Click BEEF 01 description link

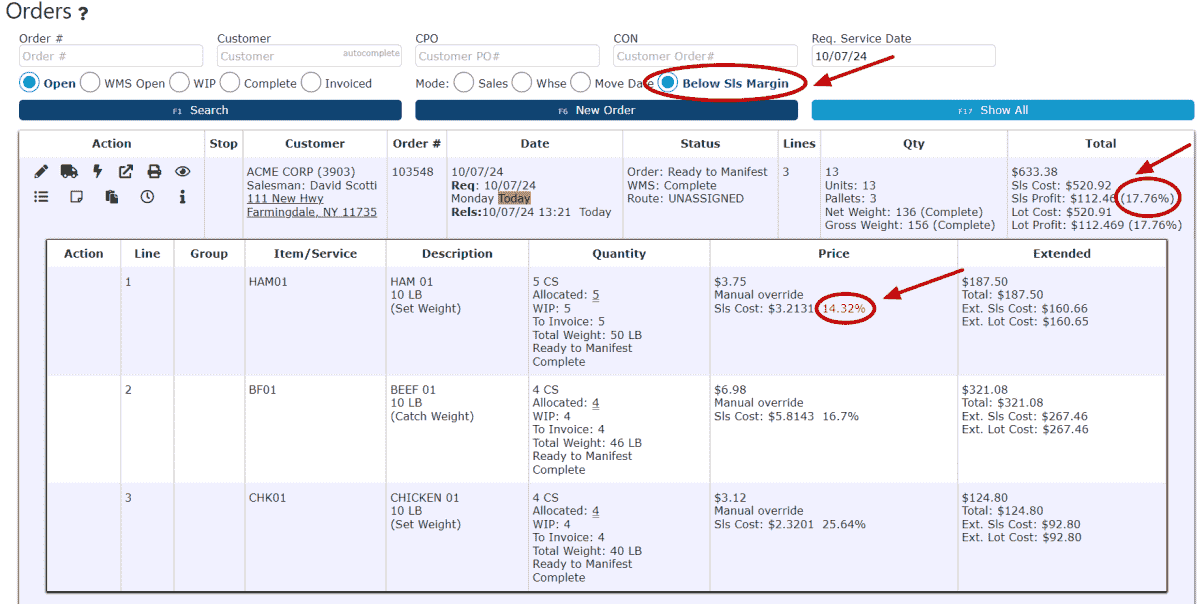(x=413, y=390)
